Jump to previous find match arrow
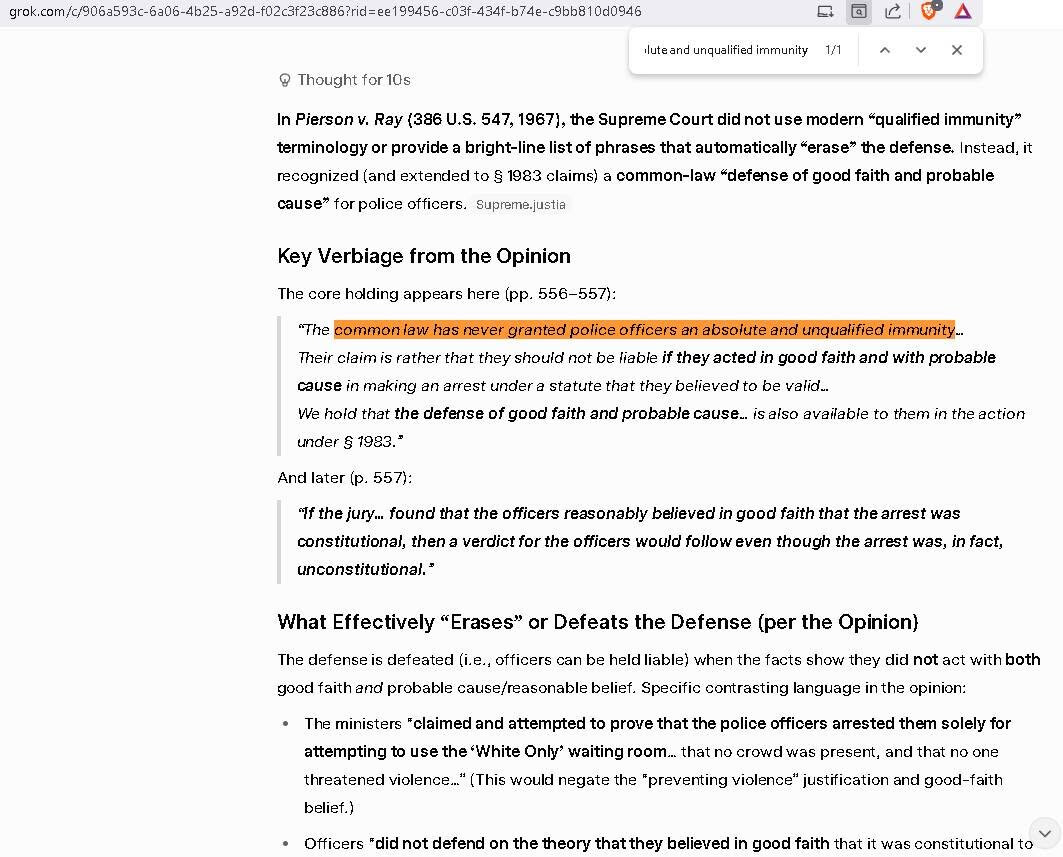Screen dimensions: 1063x857 click(885, 50)
